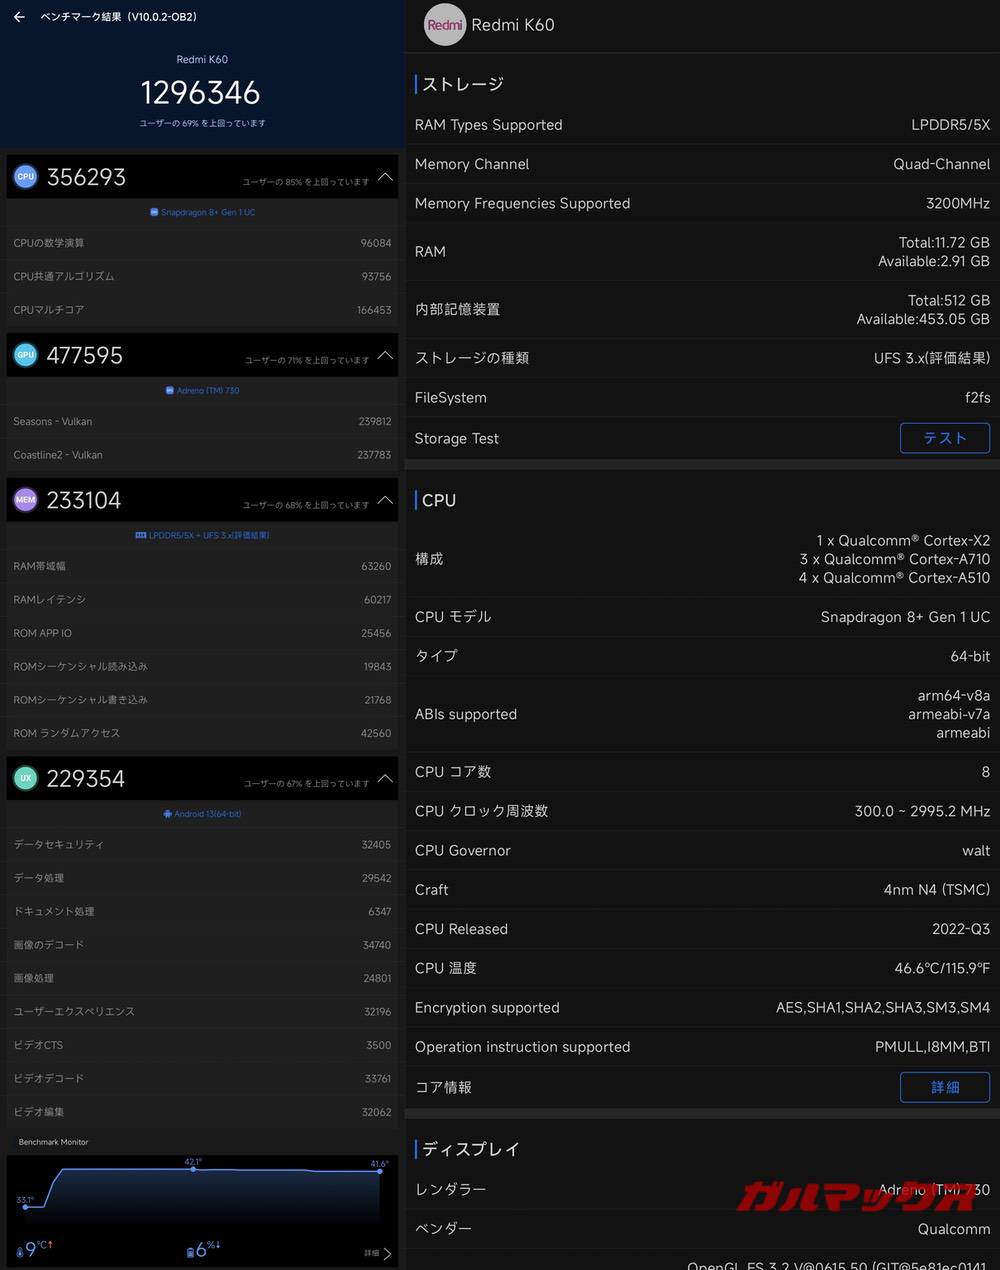
Task: Tap the Android 13(64-bit) label icon
Action: click(x=166, y=813)
